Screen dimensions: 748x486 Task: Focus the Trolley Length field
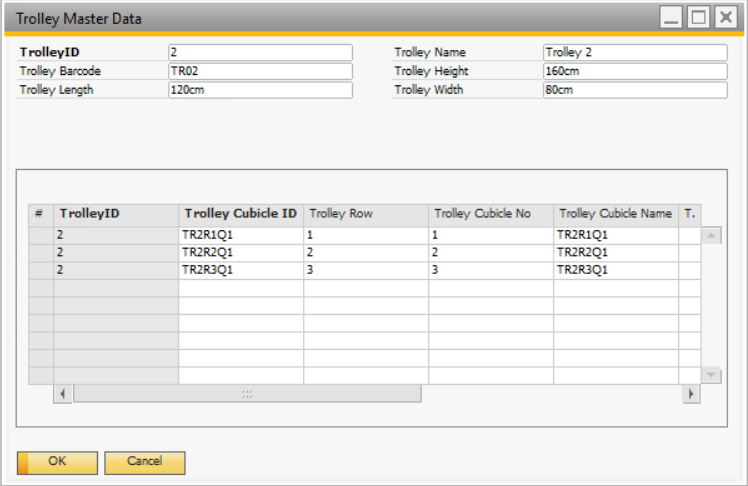(260, 90)
